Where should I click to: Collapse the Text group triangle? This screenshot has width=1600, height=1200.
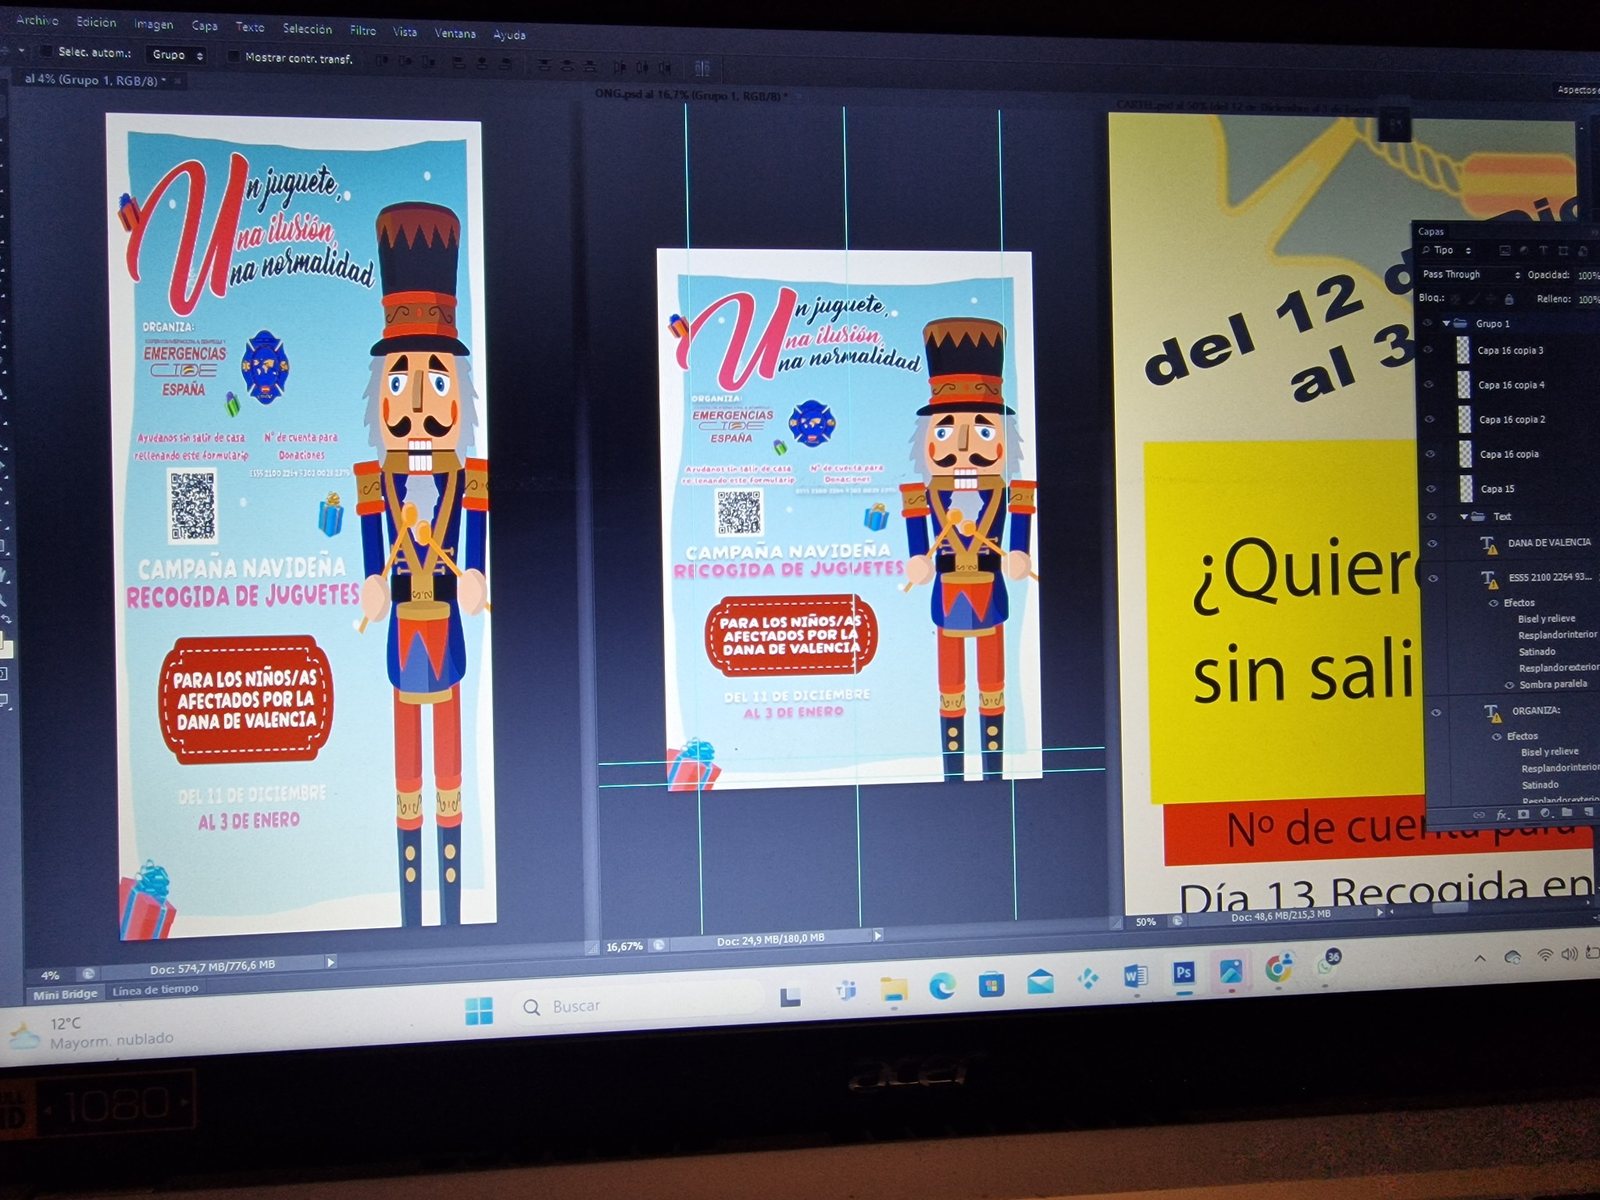1464,516
